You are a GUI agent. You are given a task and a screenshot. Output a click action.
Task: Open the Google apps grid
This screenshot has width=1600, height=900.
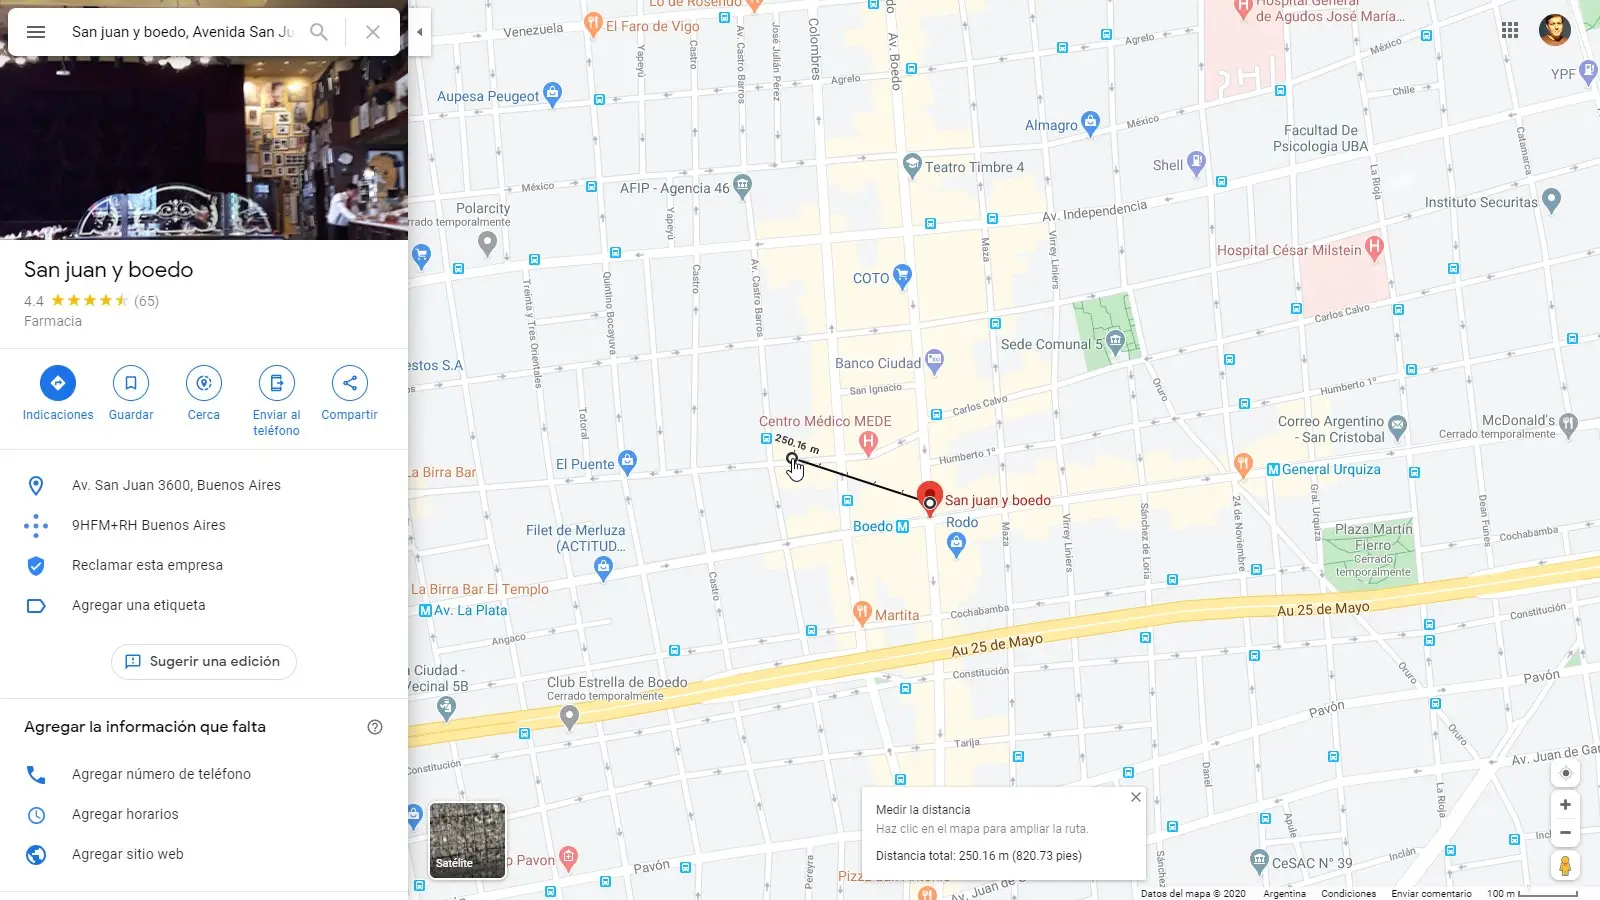click(1510, 30)
